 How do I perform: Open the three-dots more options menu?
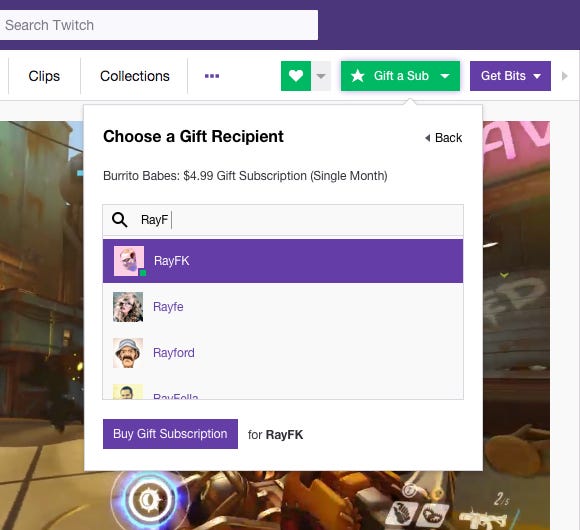coord(212,76)
